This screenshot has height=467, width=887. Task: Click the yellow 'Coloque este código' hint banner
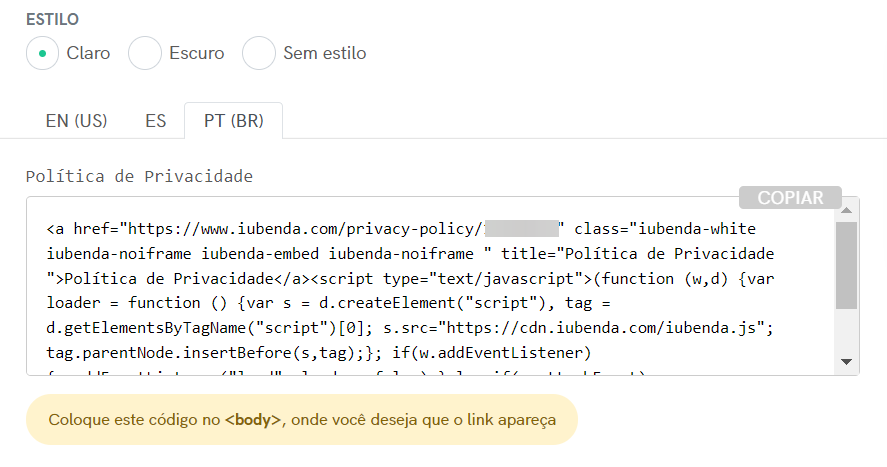tap(301, 420)
